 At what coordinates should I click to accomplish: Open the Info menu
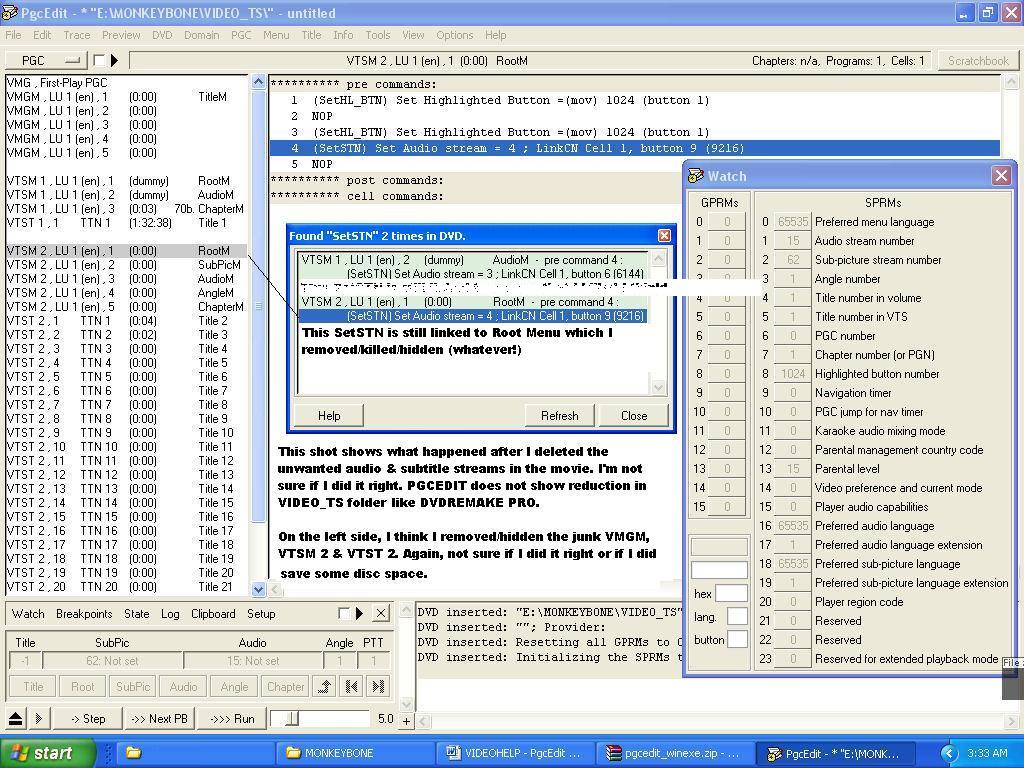[x=343, y=35]
